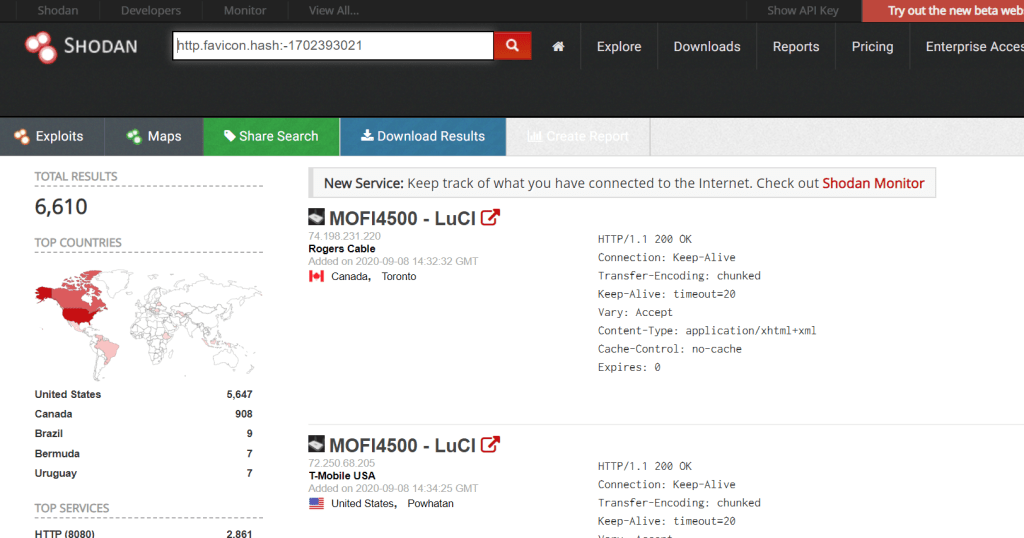Click the United States flag icon
1024x538 pixels.
tap(316, 503)
